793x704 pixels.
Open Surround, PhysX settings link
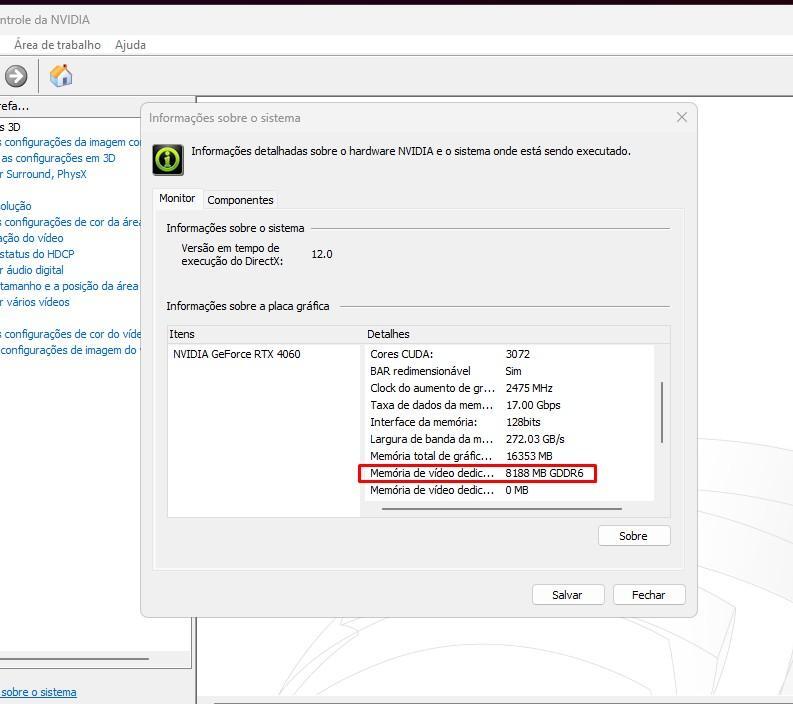click(x=43, y=174)
